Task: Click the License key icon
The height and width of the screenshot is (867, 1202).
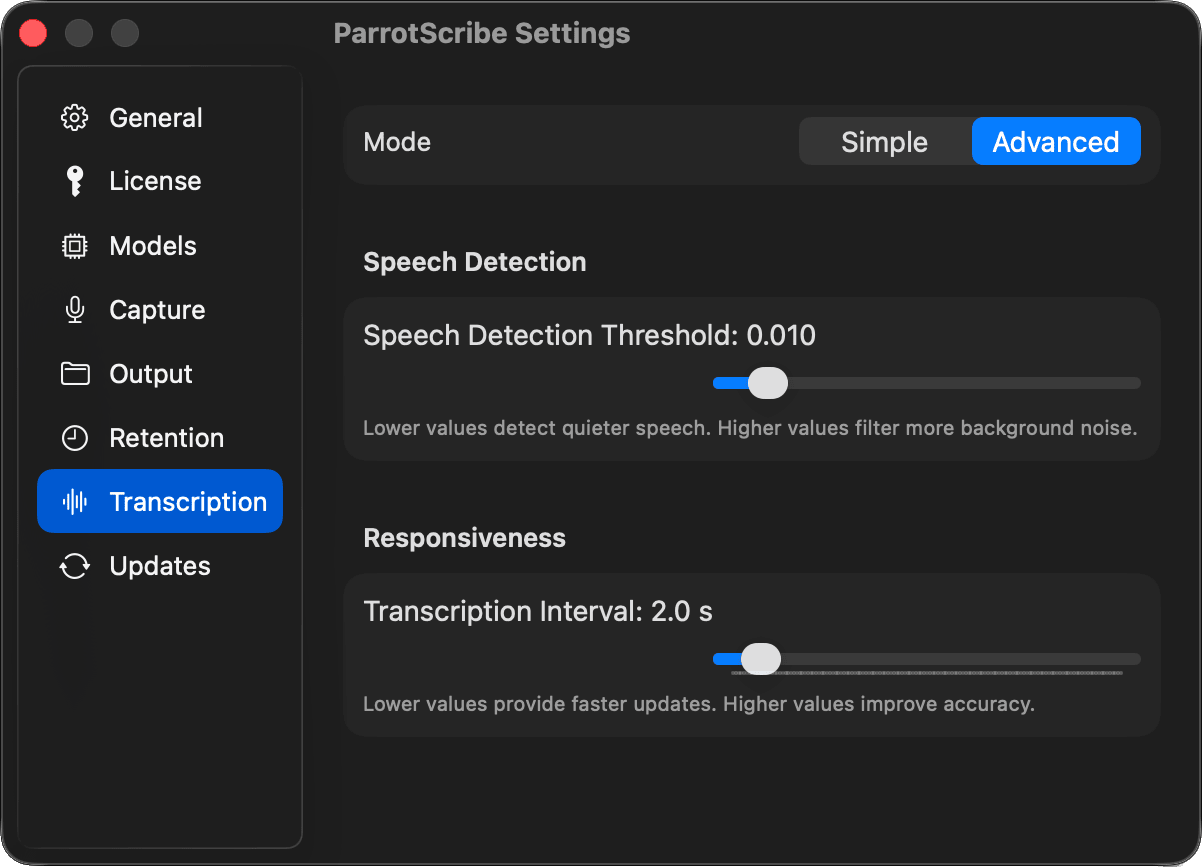Action: click(75, 181)
